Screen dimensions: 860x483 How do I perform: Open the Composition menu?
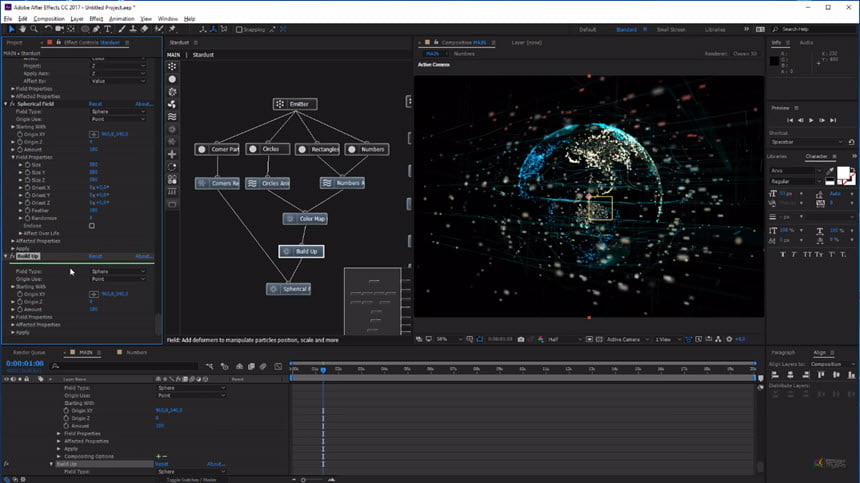tap(49, 19)
